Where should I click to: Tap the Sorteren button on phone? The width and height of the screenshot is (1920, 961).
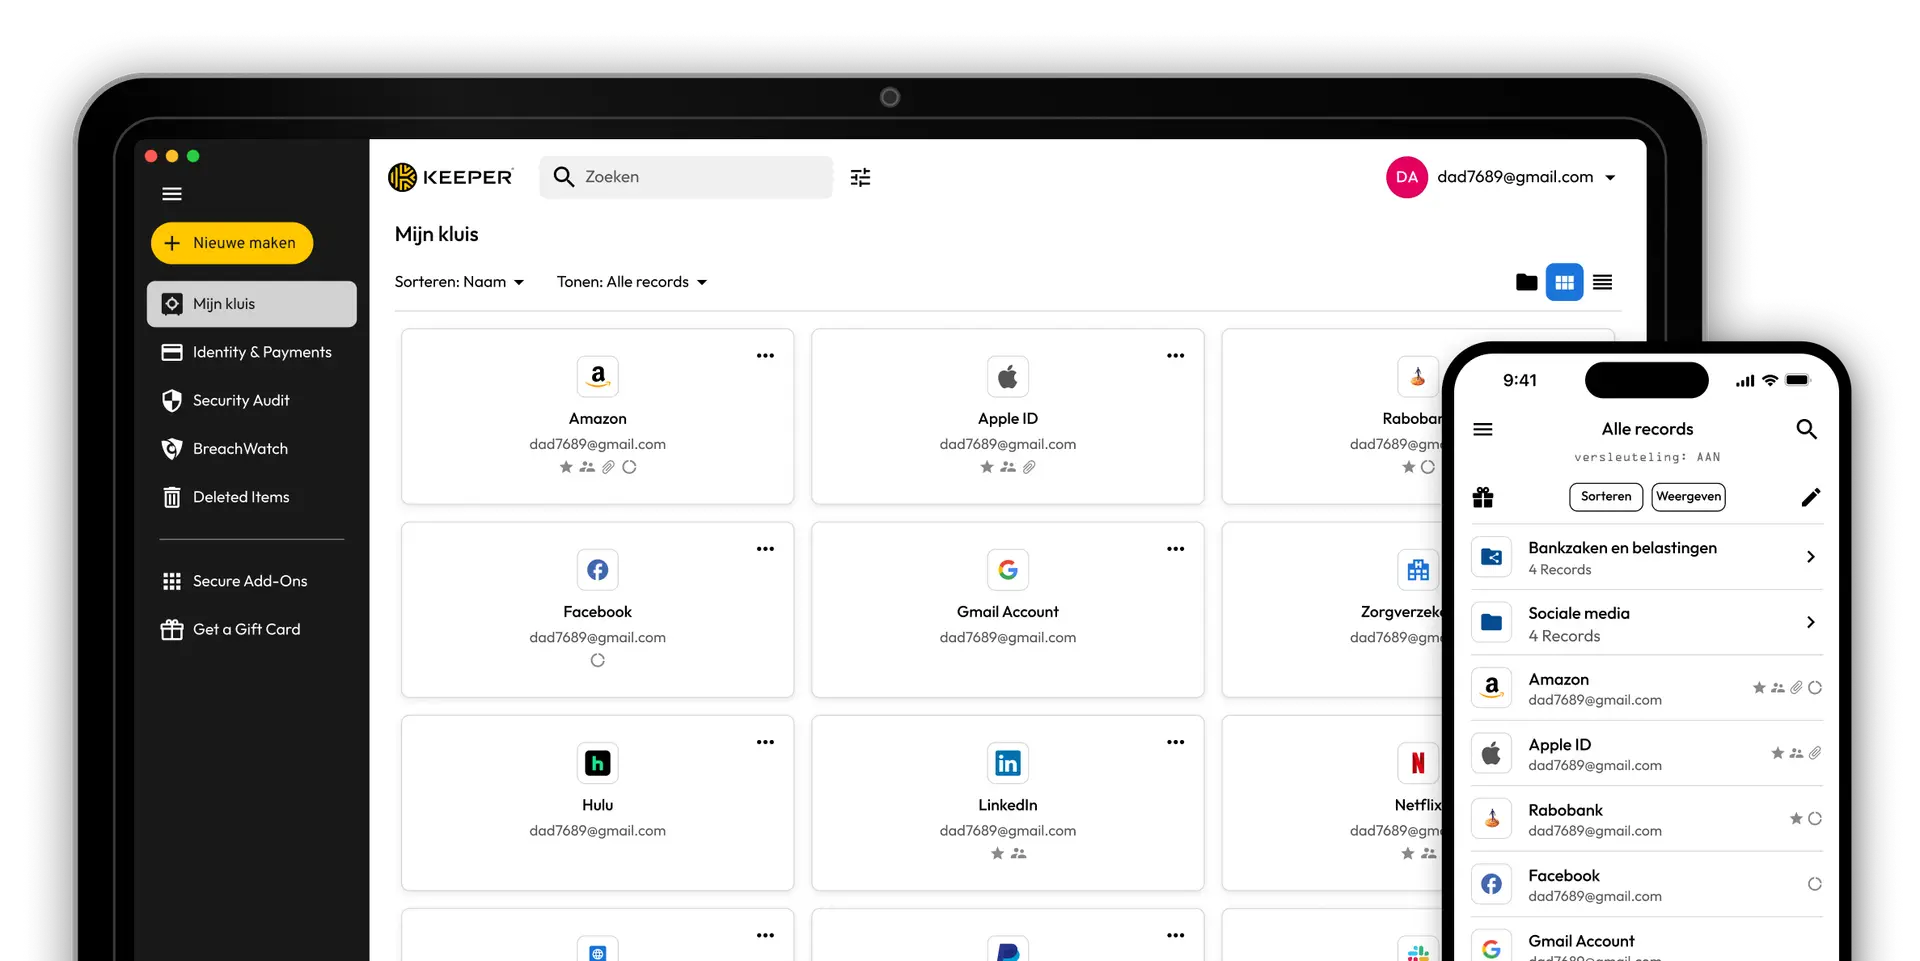pos(1606,497)
